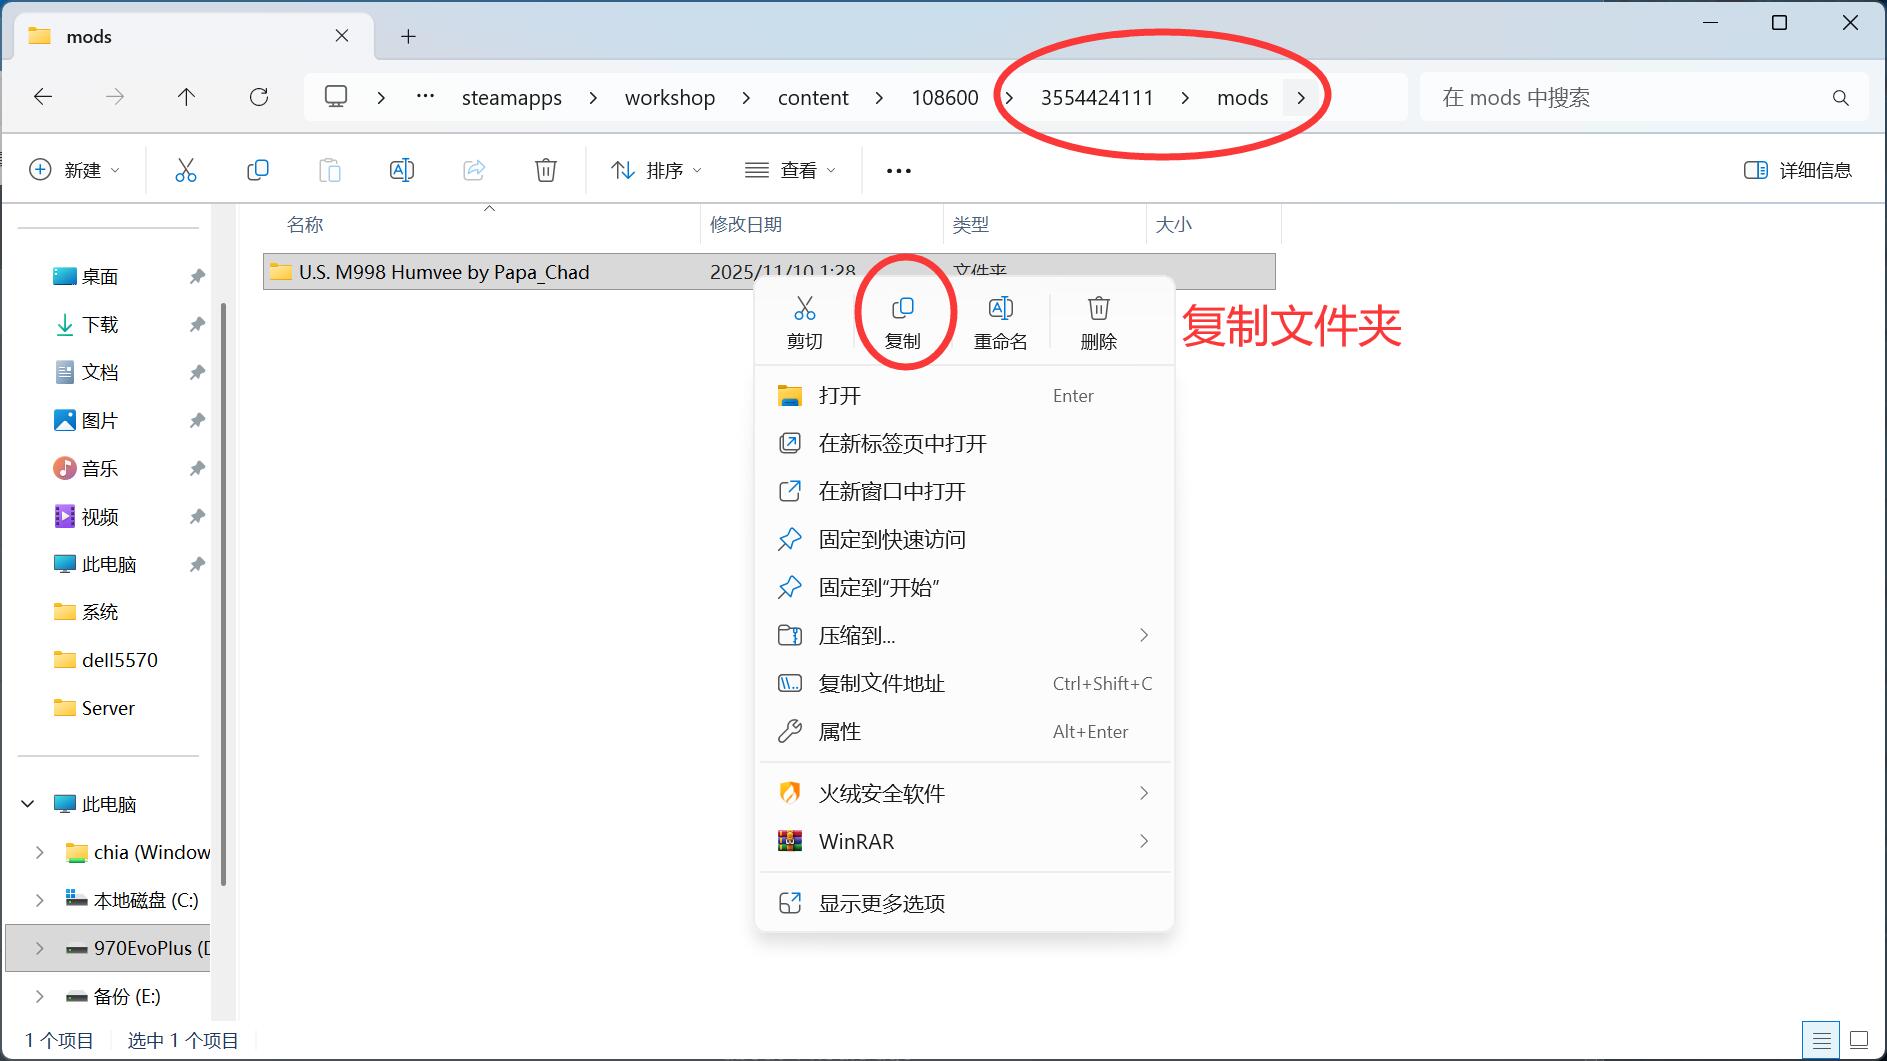Open the 查看 view dropdown

[790, 170]
